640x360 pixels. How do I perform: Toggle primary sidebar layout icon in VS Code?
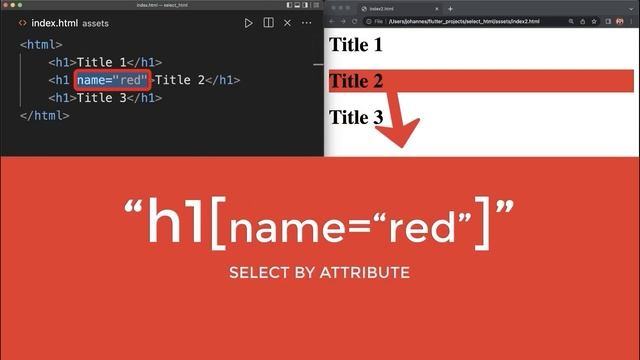point(289,5)
